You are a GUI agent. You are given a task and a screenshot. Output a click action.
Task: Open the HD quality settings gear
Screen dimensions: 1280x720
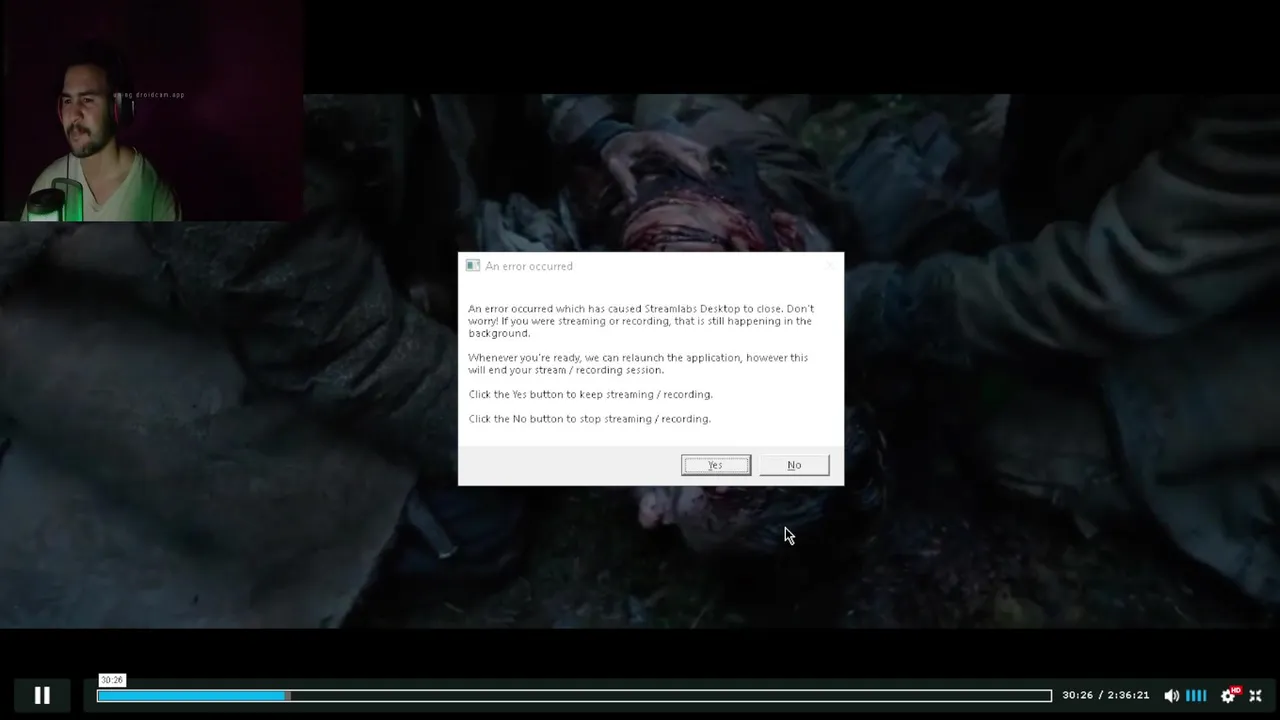coord(1229,695)
